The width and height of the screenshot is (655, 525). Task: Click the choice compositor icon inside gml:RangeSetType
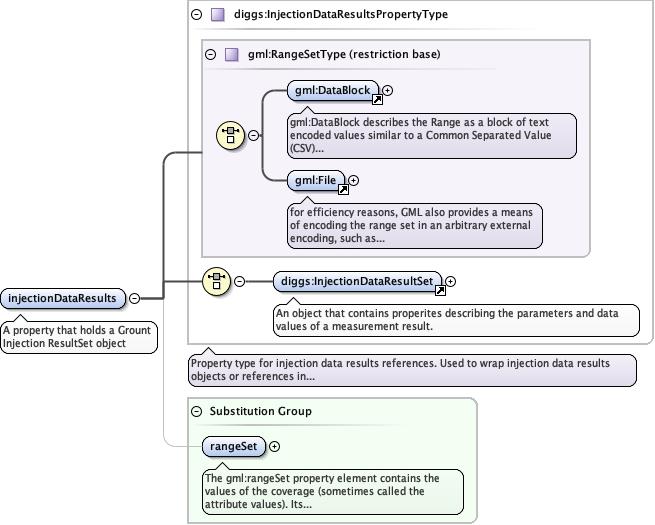tap(231, 135)
